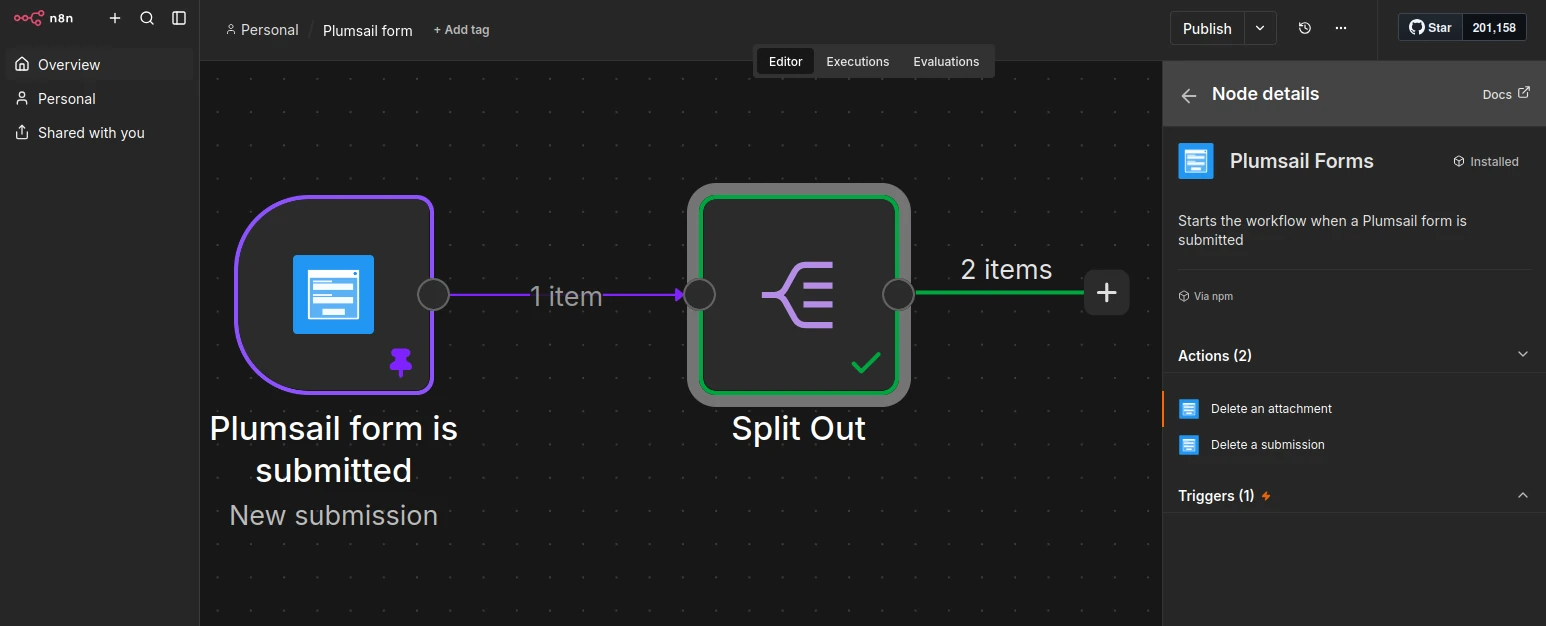Screen dimensions: 1546x626
Task: Click Installed badge
Action: point(1486,161)
